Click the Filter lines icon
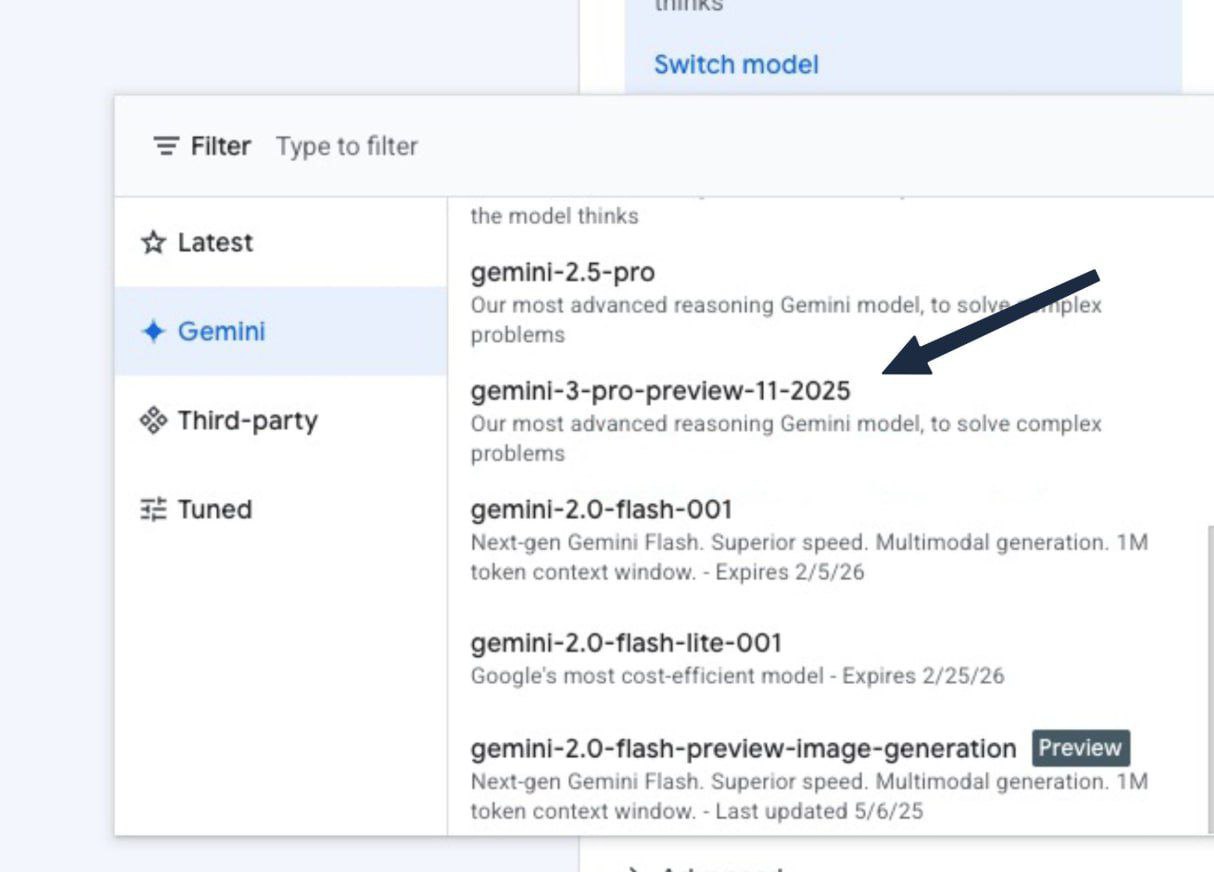The image size is (1214, 872). coord(166,146)
